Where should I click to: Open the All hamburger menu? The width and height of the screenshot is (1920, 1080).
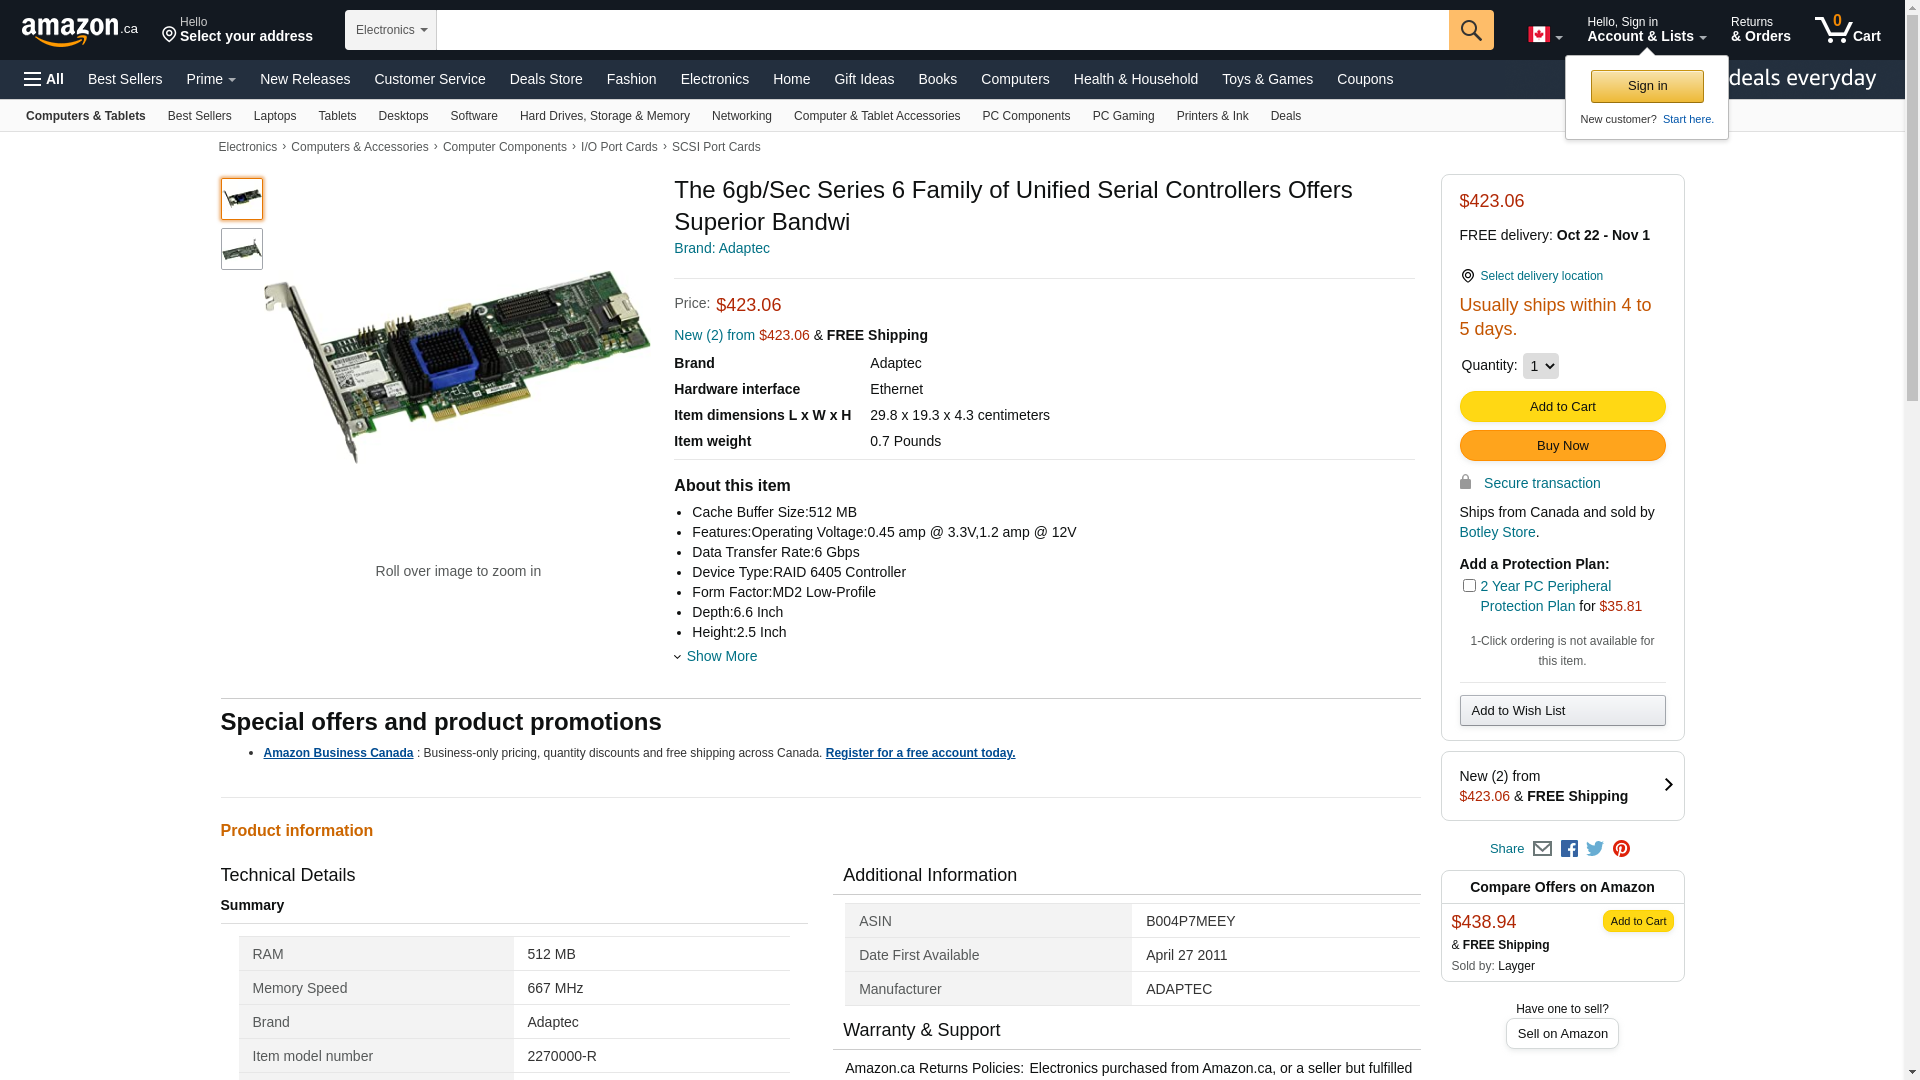[x=44, y=79]
